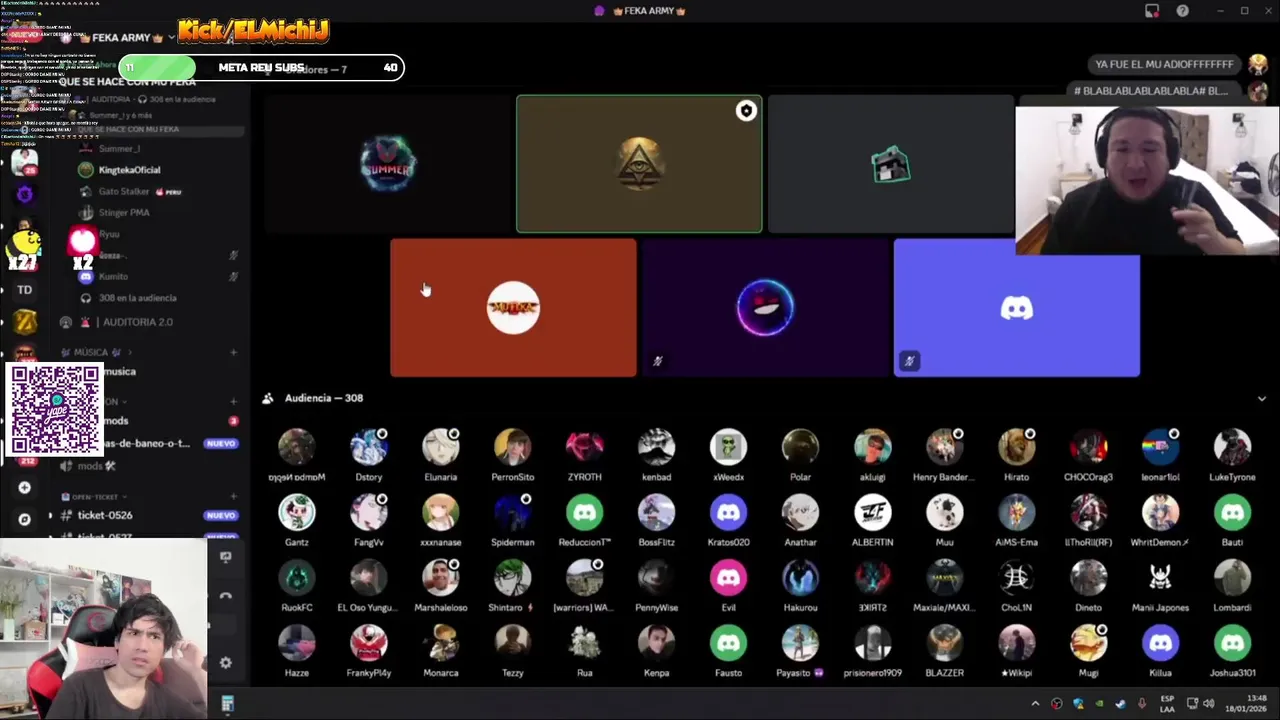Viewport: 1280px width, 720px height.
Task: Open audience member Manii Japones
Action: (x=1161, y=585)
